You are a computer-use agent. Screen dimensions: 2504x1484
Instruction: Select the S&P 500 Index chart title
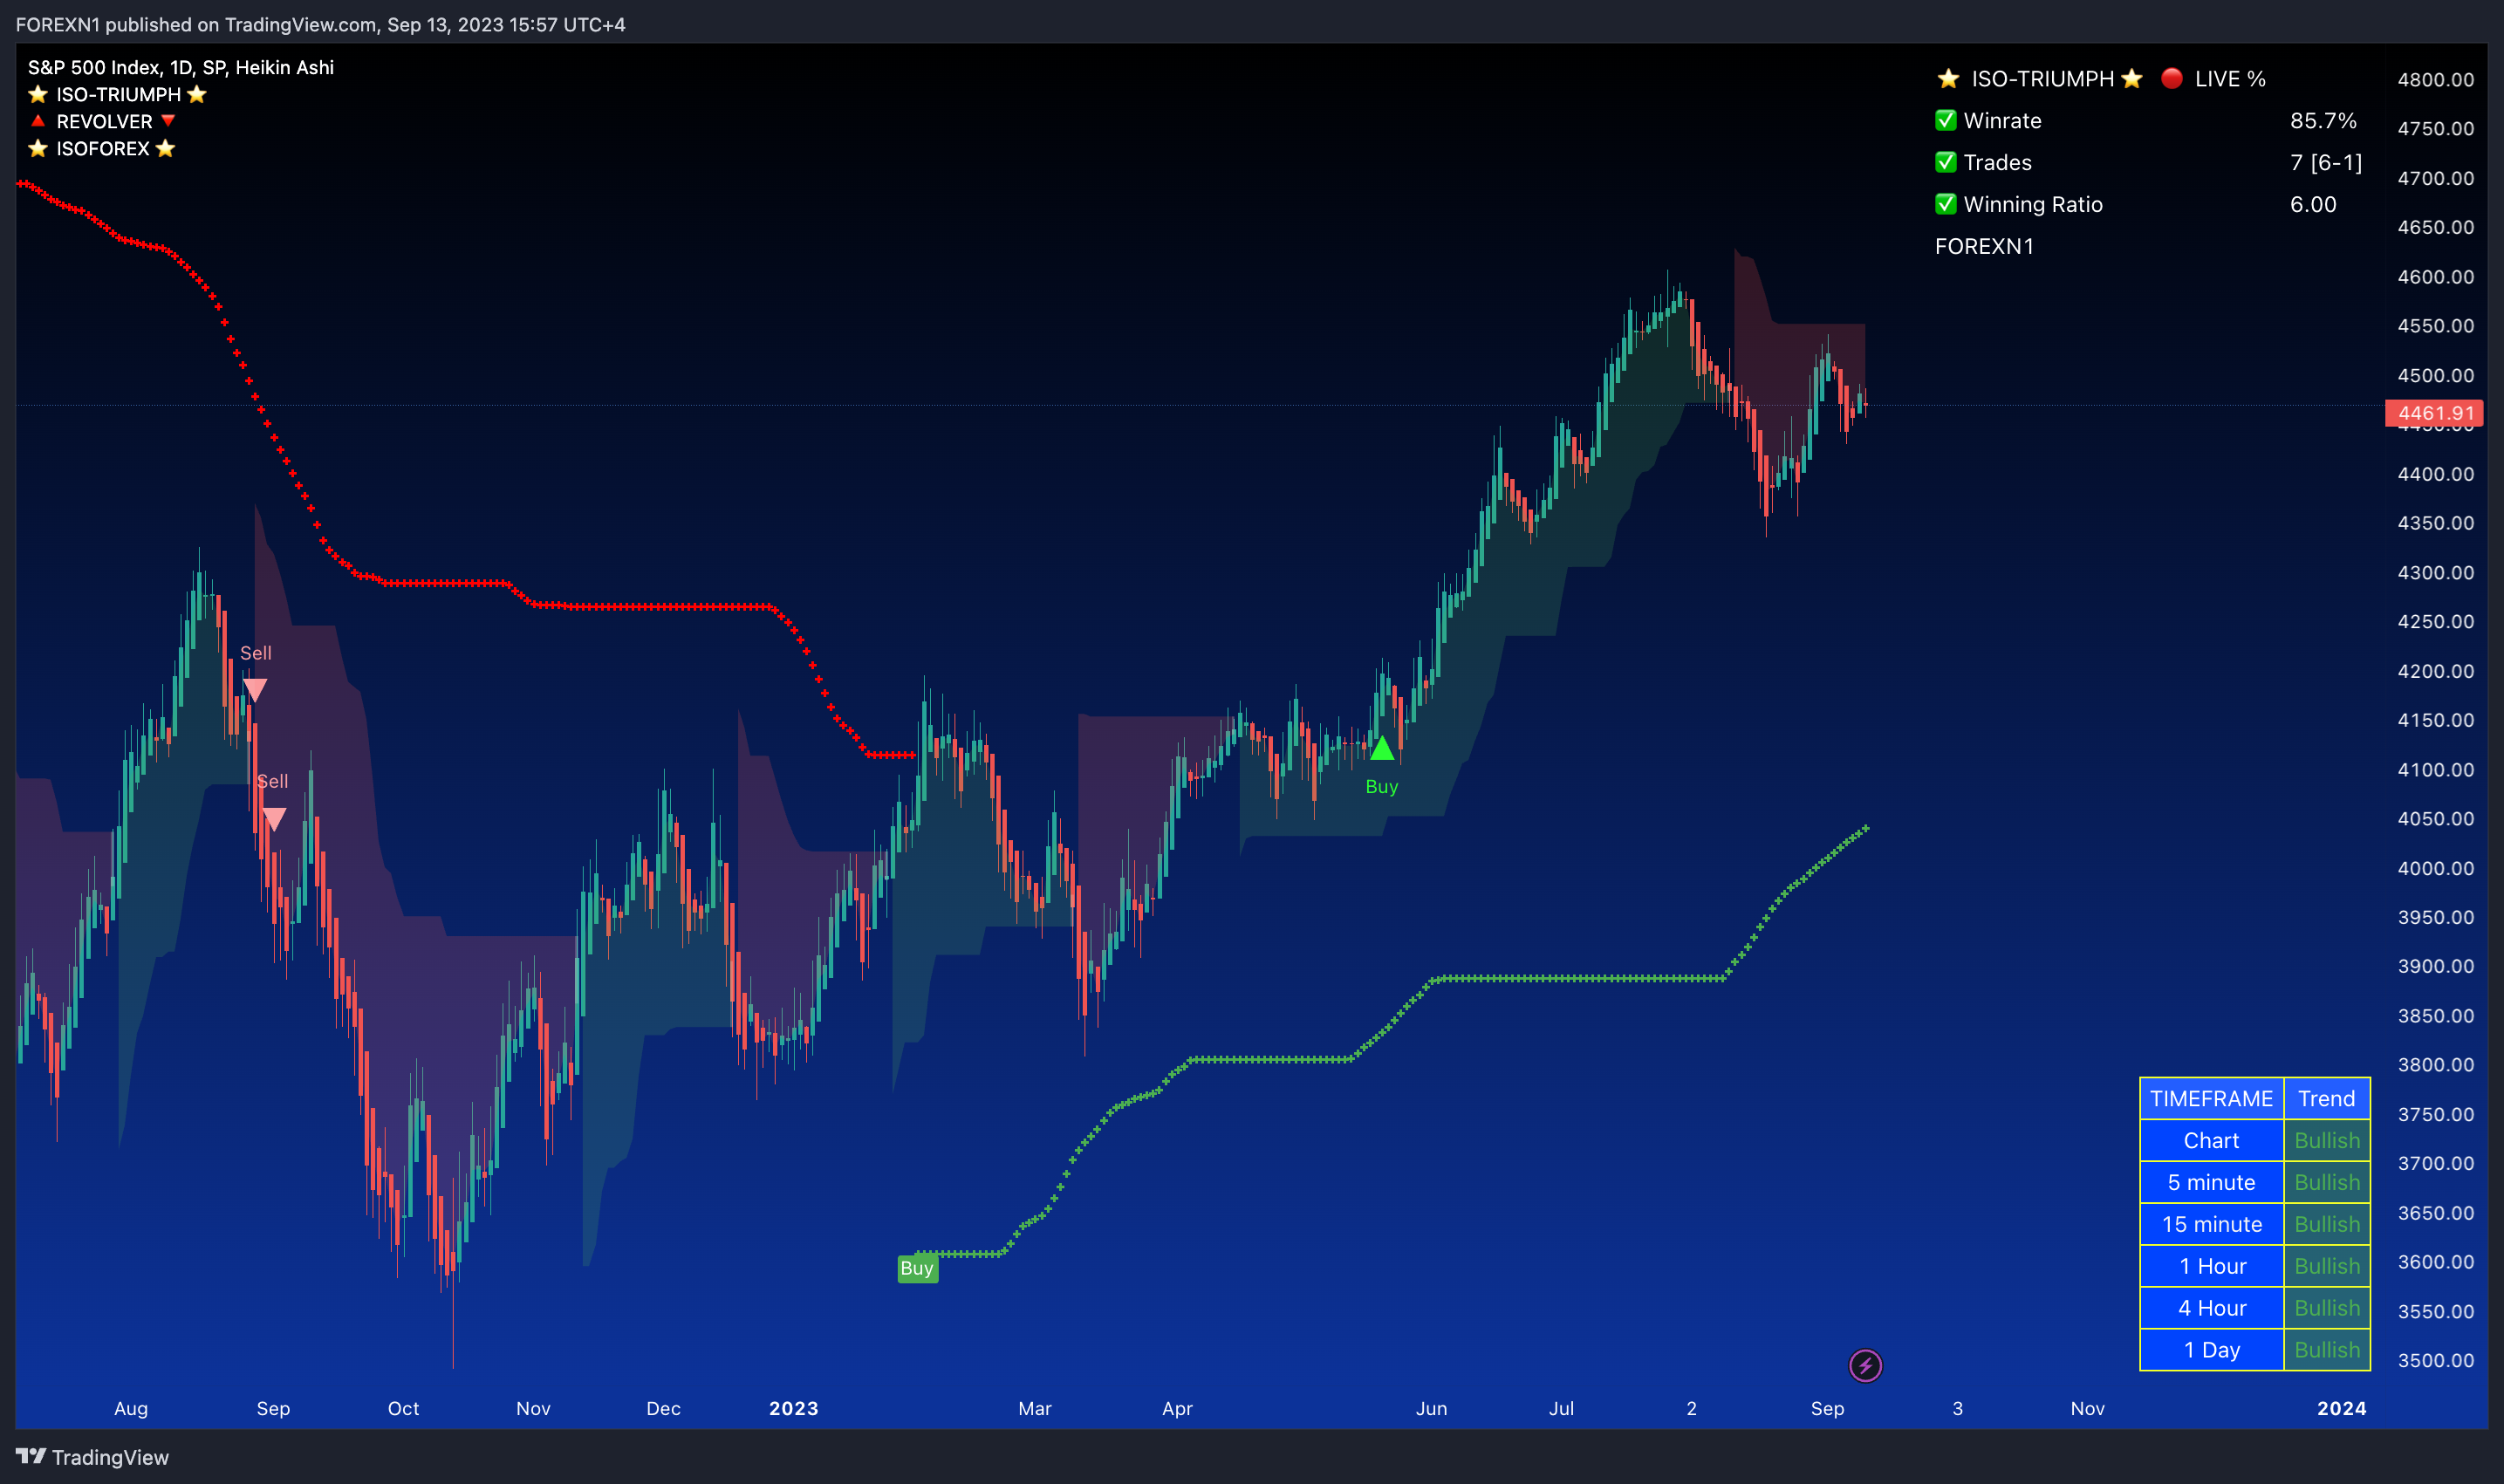point(181,67)
